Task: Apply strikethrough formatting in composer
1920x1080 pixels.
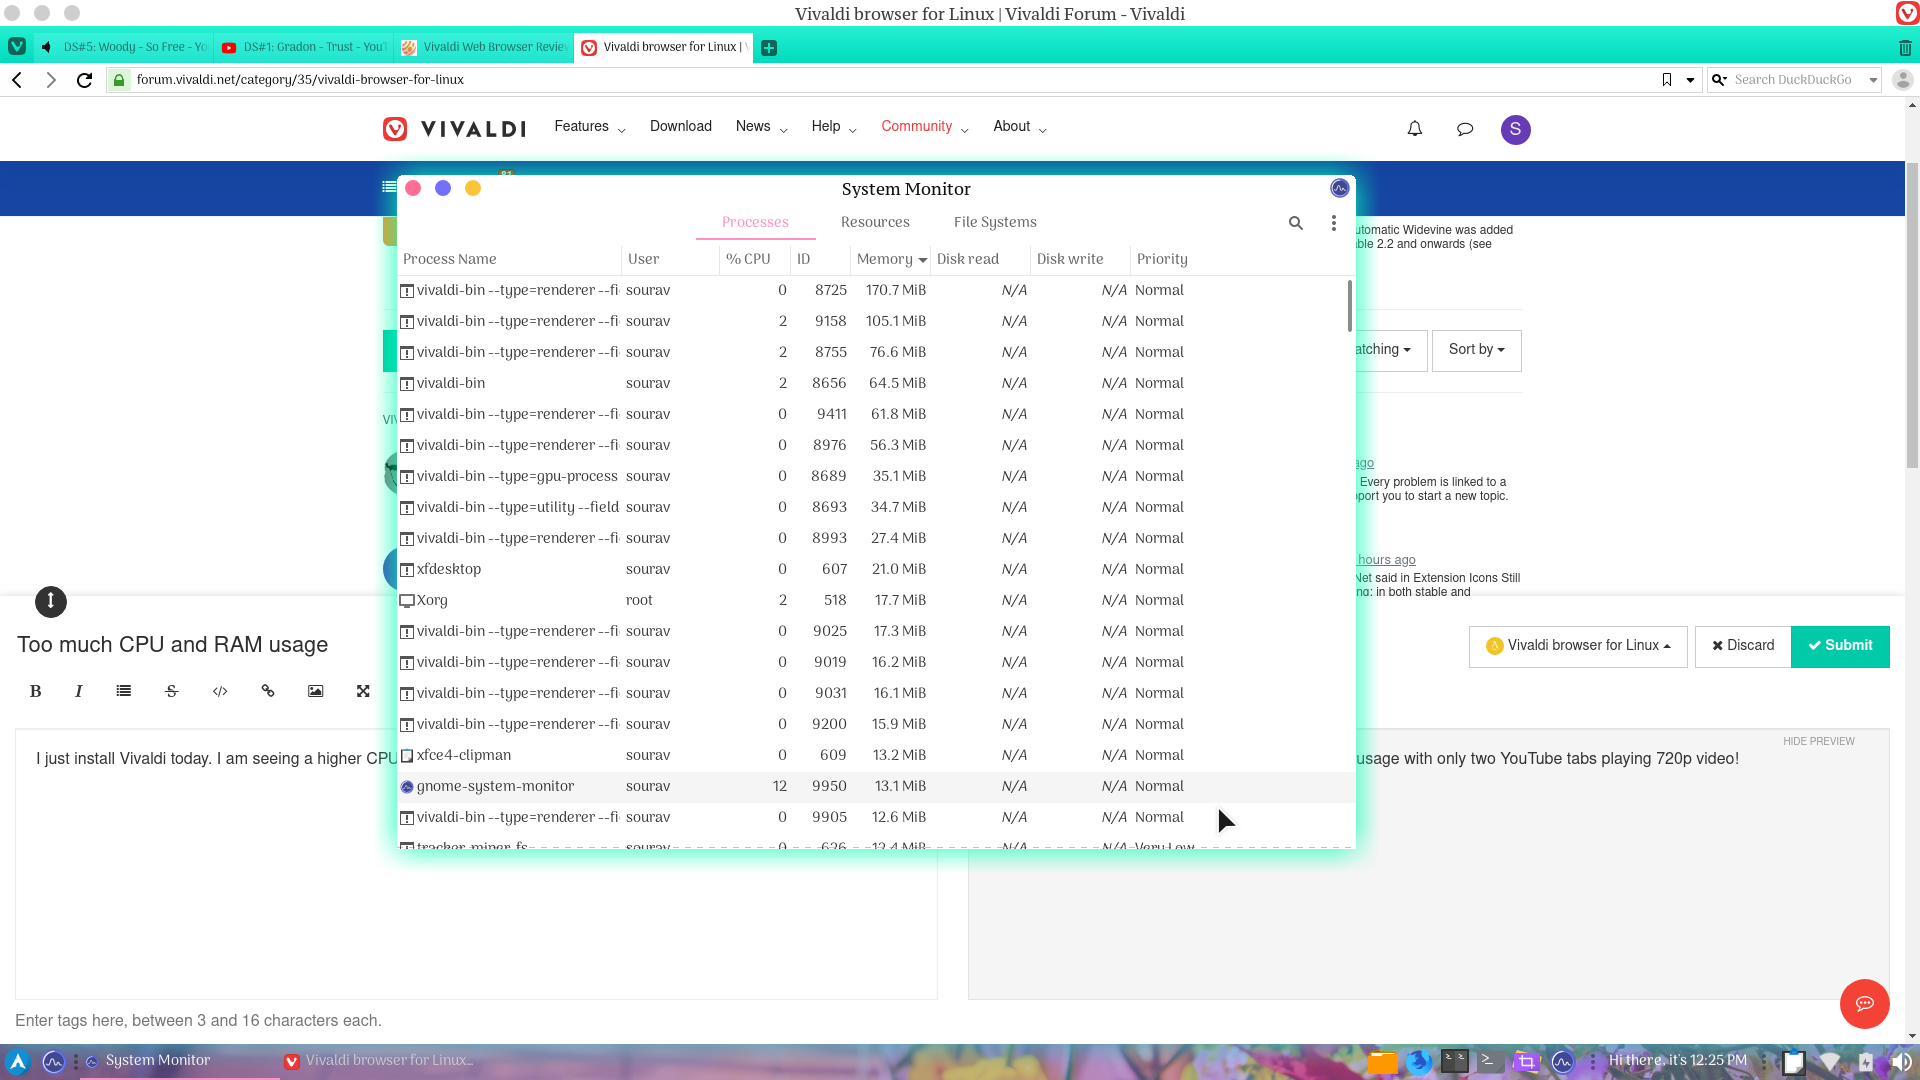Action: pyautogui.click(x=172, y=691)
